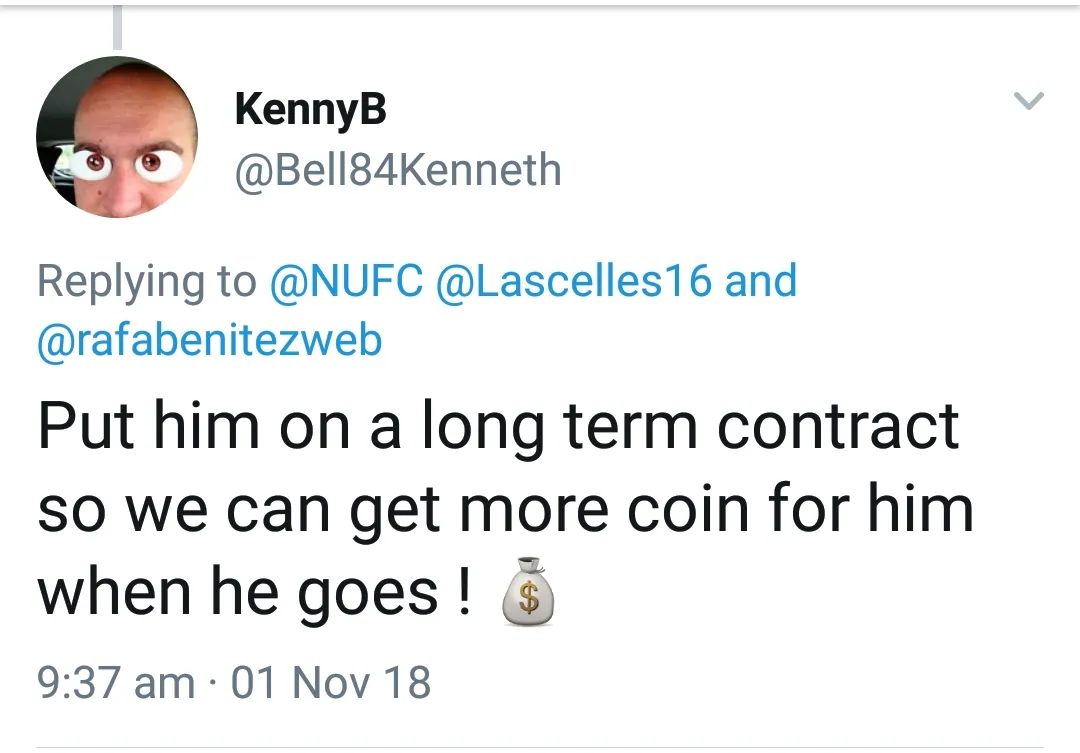The image size is (1080, 753).
Task: Click the blue "and" in the reply line
Action: 761,281
